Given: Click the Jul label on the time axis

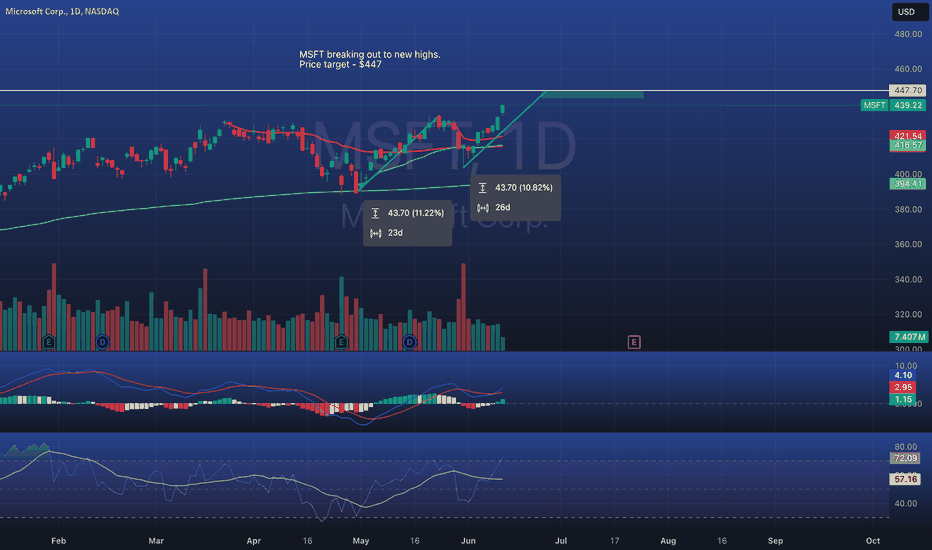Looking at the screenshot, I should click(x=561, y=540).
